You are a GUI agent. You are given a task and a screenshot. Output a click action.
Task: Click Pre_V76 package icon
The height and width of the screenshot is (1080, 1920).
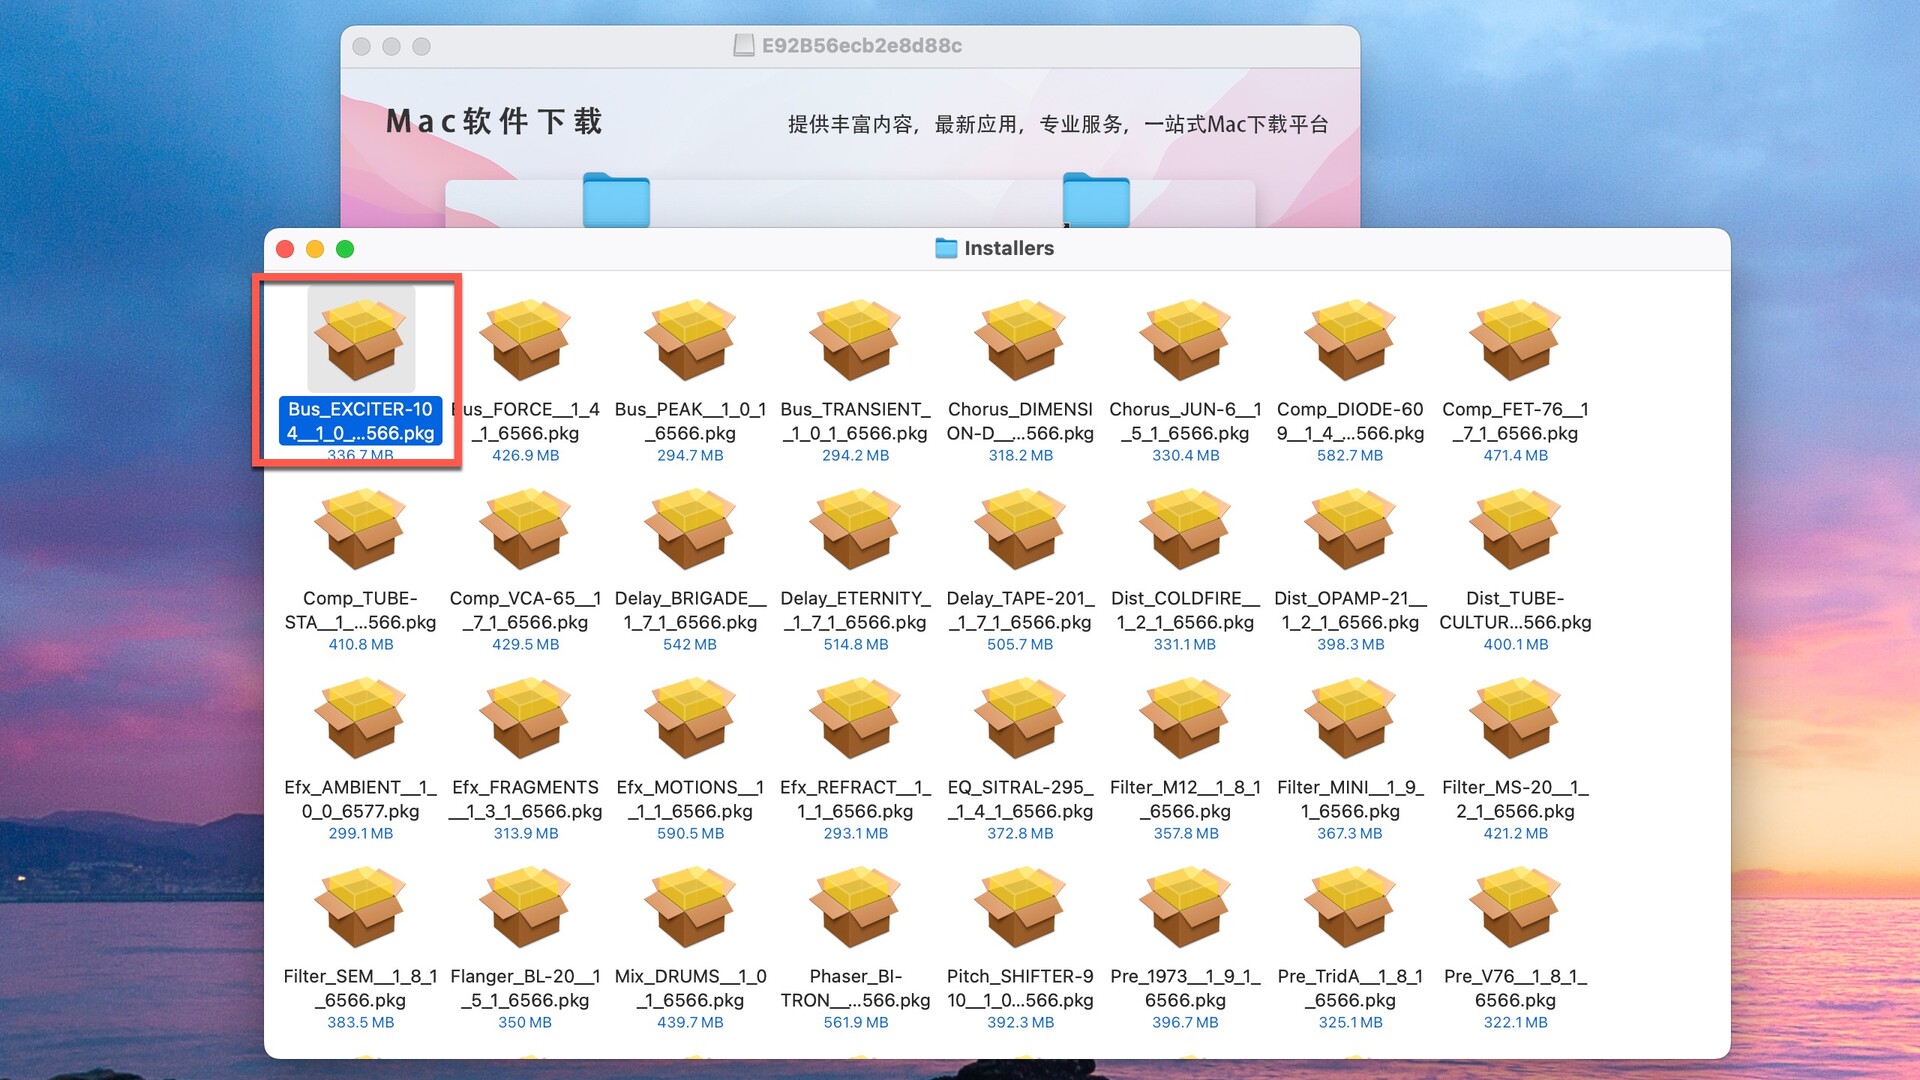pyautogui.click(x=1515, y=907)
